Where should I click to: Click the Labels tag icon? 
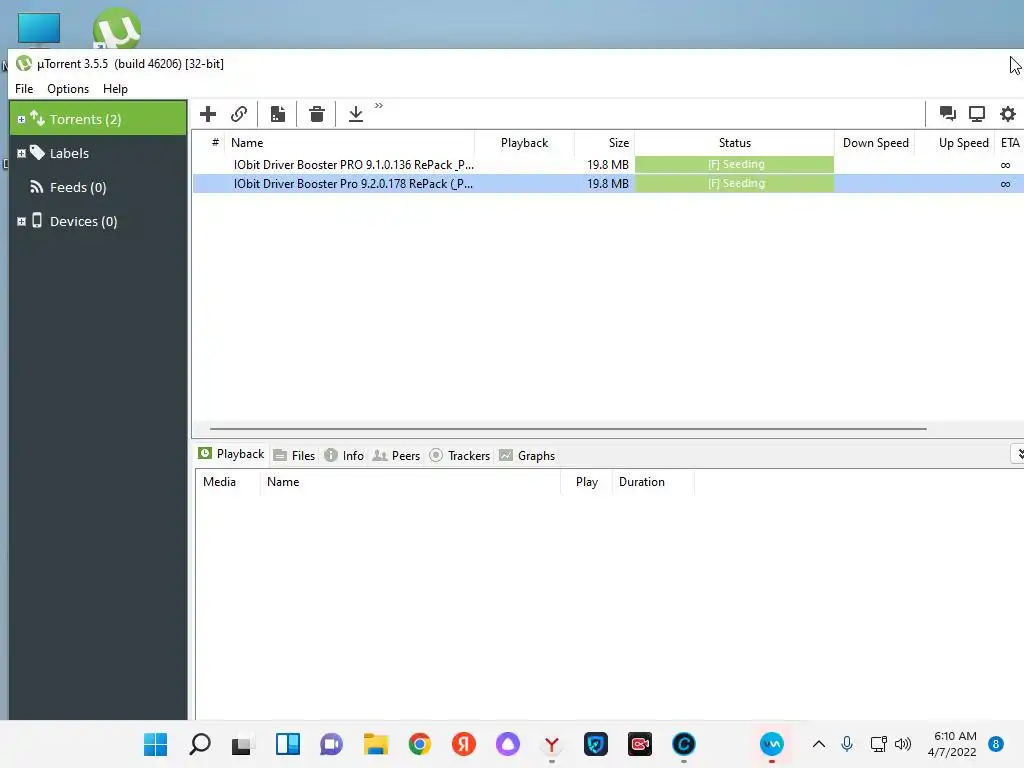(x=37, y=152)
